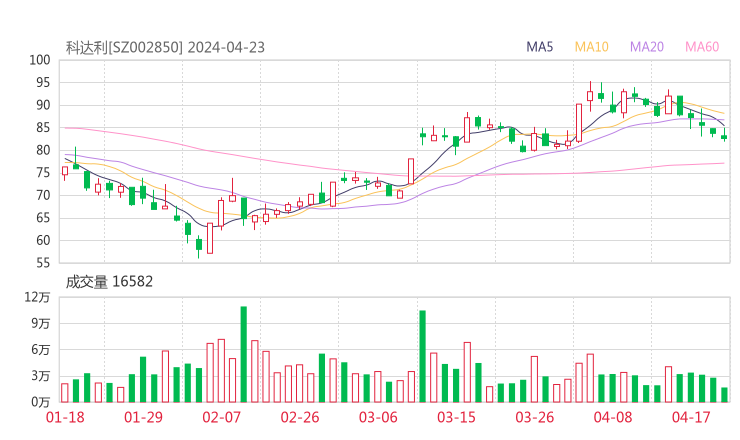Click the 6万 volume axis label

41,350
